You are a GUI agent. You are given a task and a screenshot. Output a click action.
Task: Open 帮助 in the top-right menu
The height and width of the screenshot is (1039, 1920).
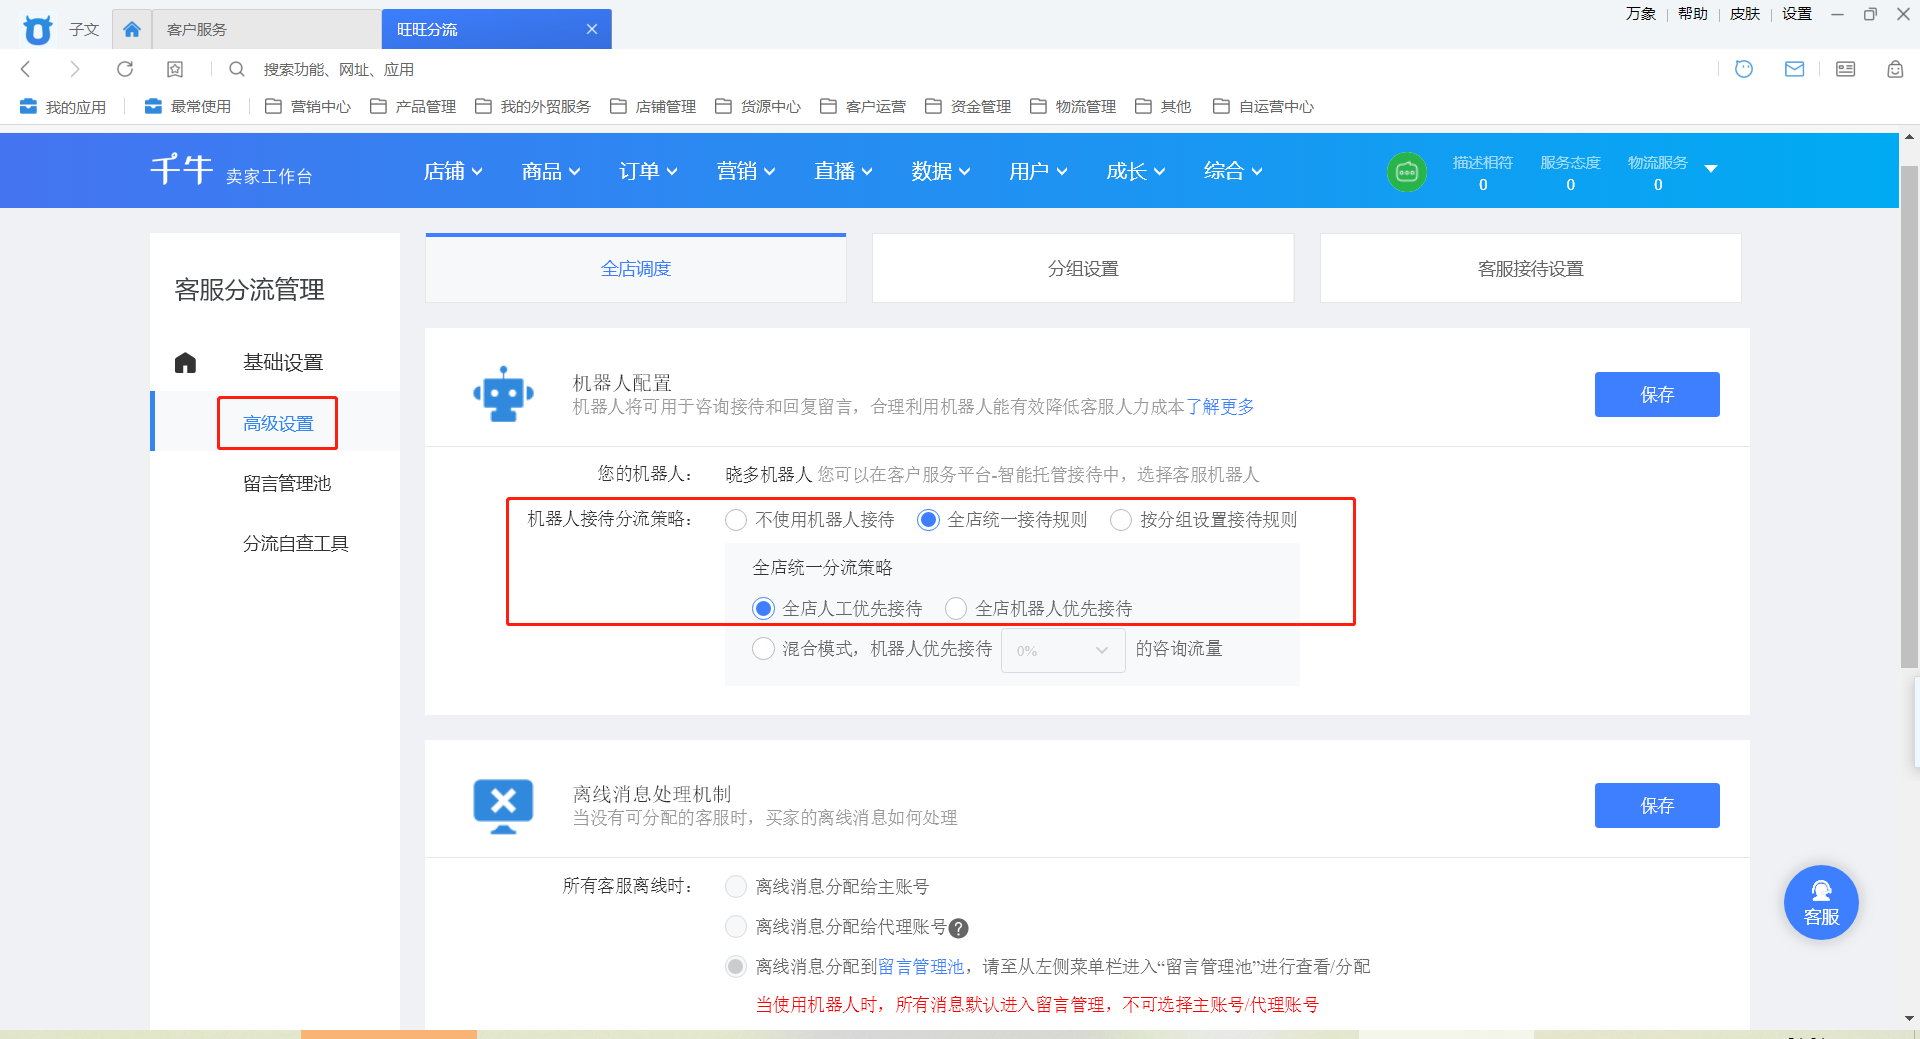click(1693, 14)
